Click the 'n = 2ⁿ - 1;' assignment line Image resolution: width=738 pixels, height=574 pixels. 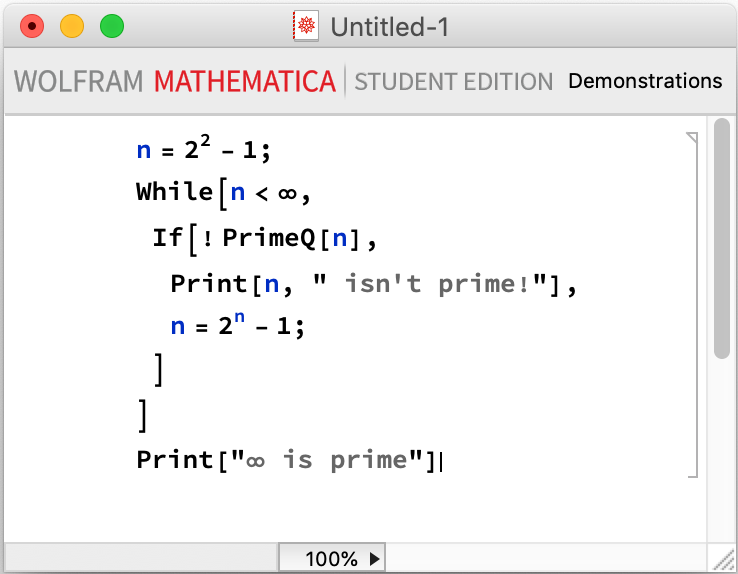point(238,324)
